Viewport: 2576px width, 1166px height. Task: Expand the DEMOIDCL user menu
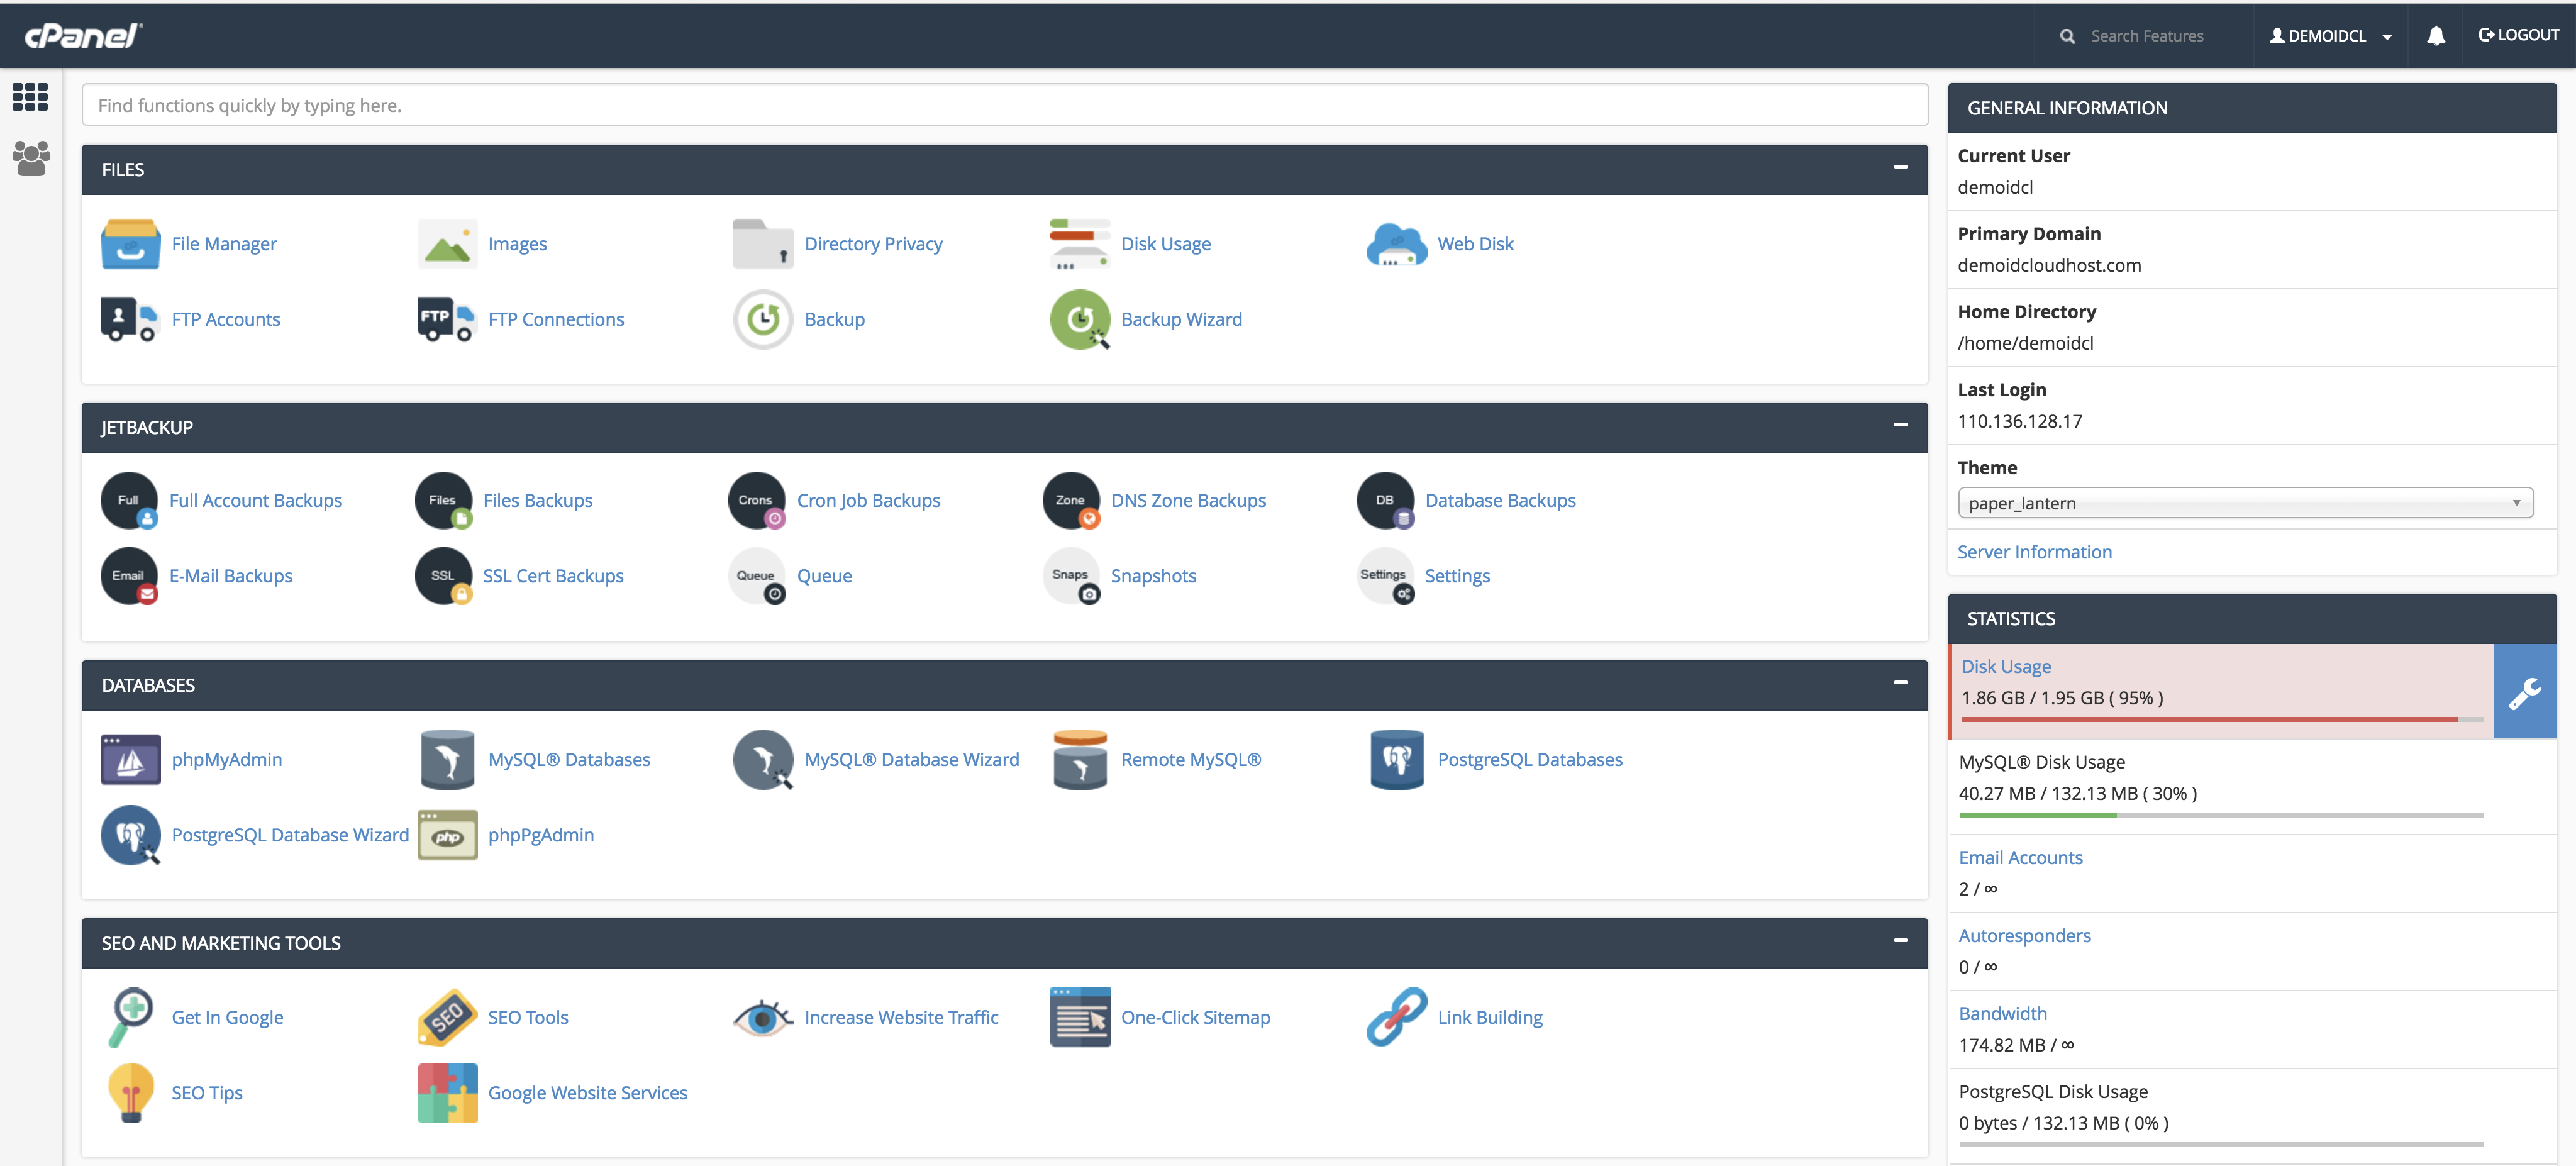point(2330,35)
